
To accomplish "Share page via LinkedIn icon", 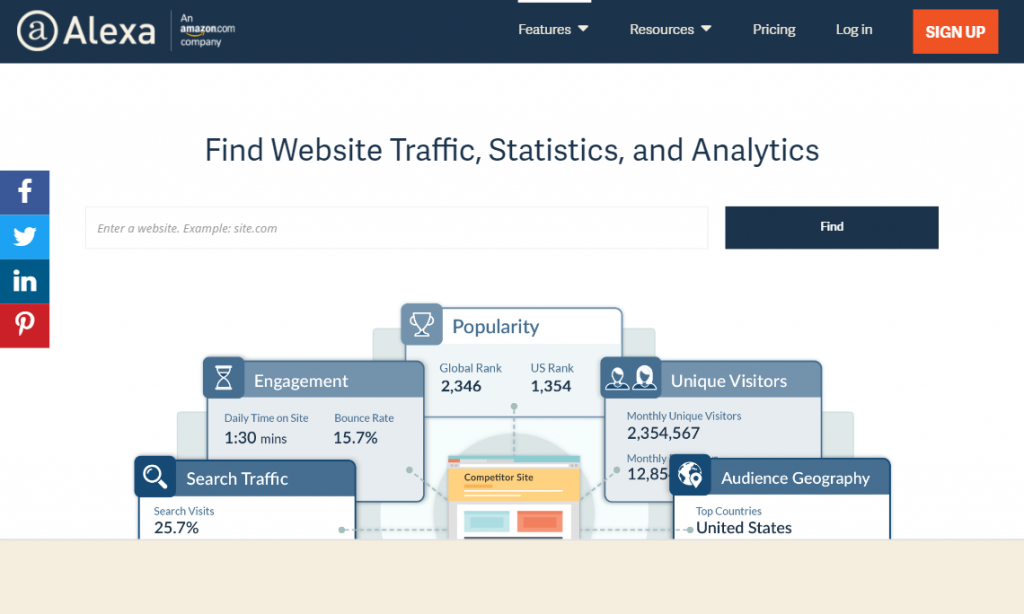I will point(24,282).
